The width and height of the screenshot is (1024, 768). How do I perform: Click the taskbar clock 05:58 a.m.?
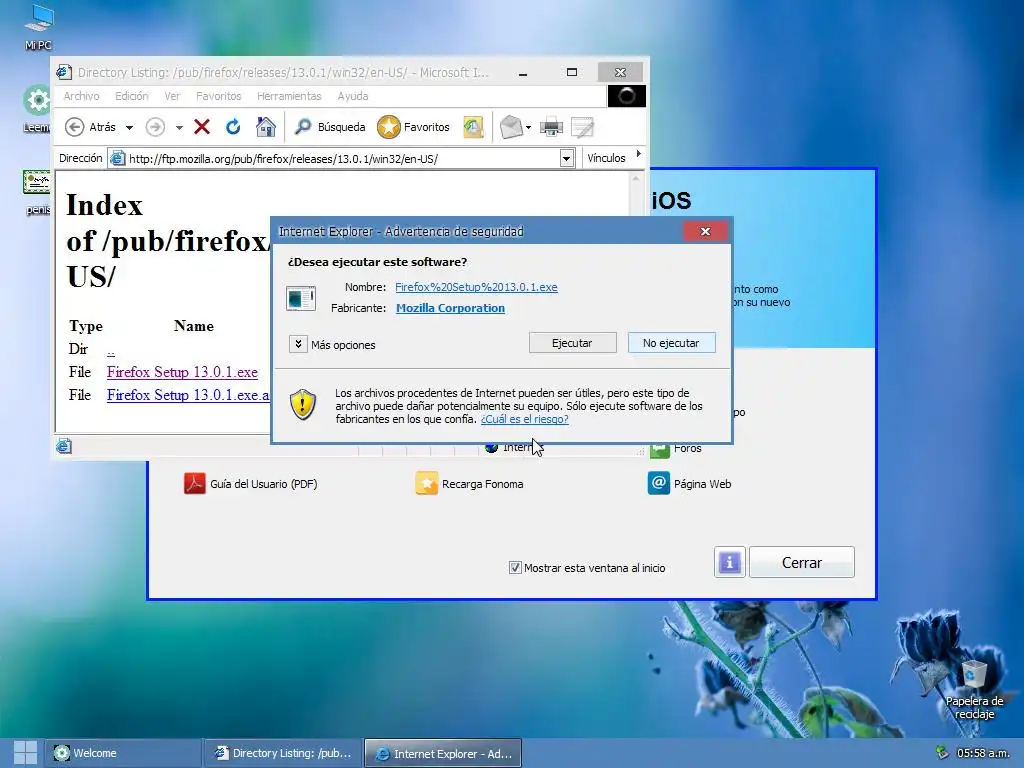pyautogui.click(x=983, y=753)
